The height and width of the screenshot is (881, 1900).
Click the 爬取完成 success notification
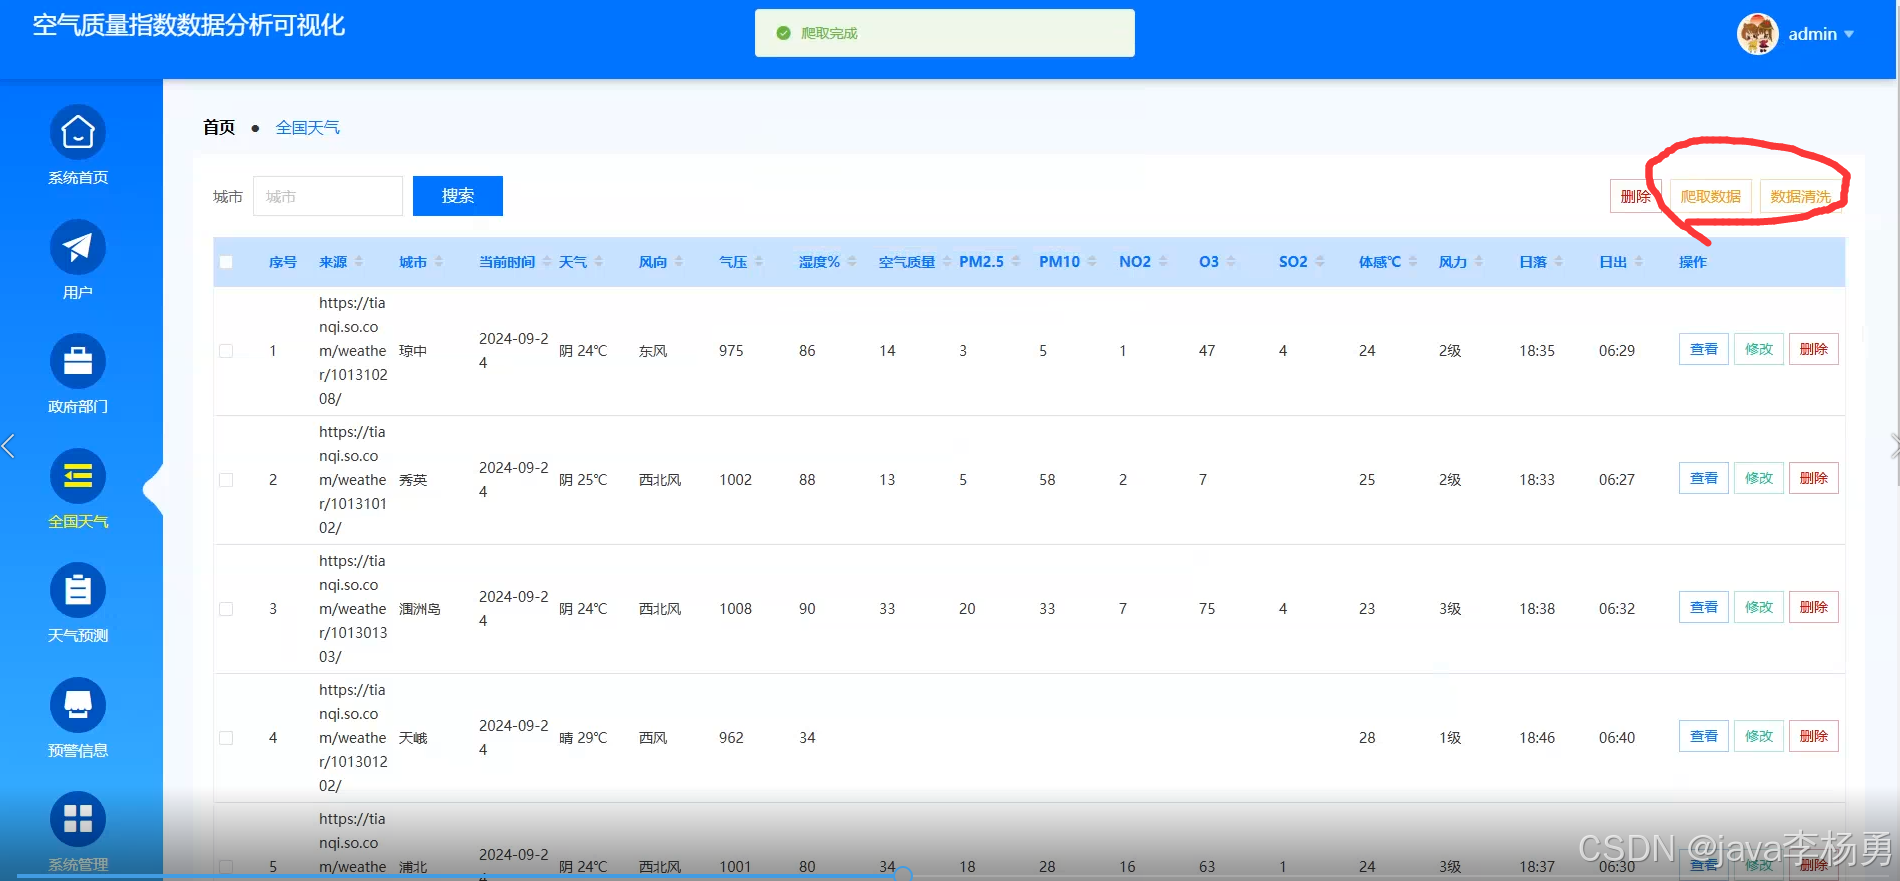coord(944,33)
